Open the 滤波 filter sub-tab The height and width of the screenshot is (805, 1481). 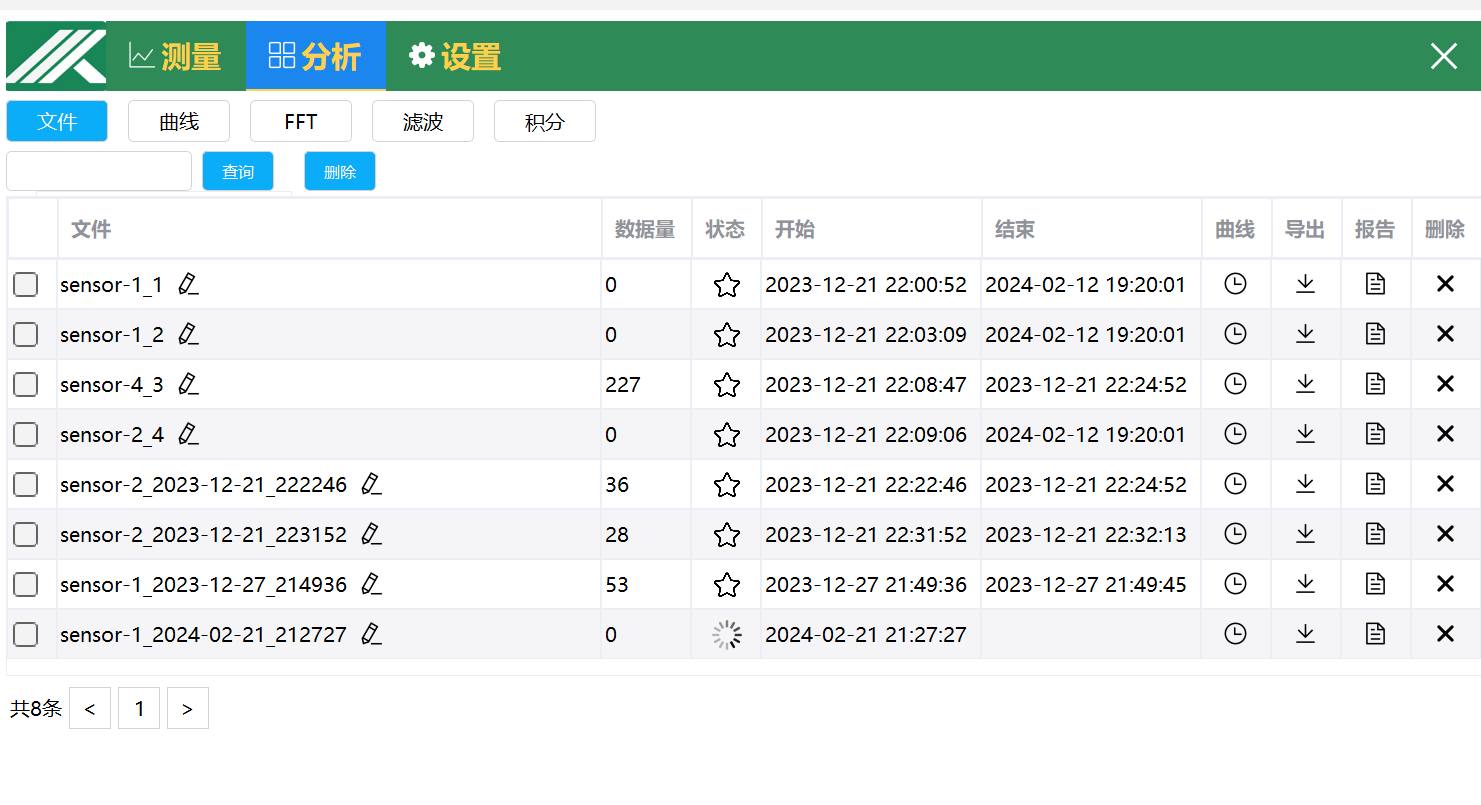423,121
